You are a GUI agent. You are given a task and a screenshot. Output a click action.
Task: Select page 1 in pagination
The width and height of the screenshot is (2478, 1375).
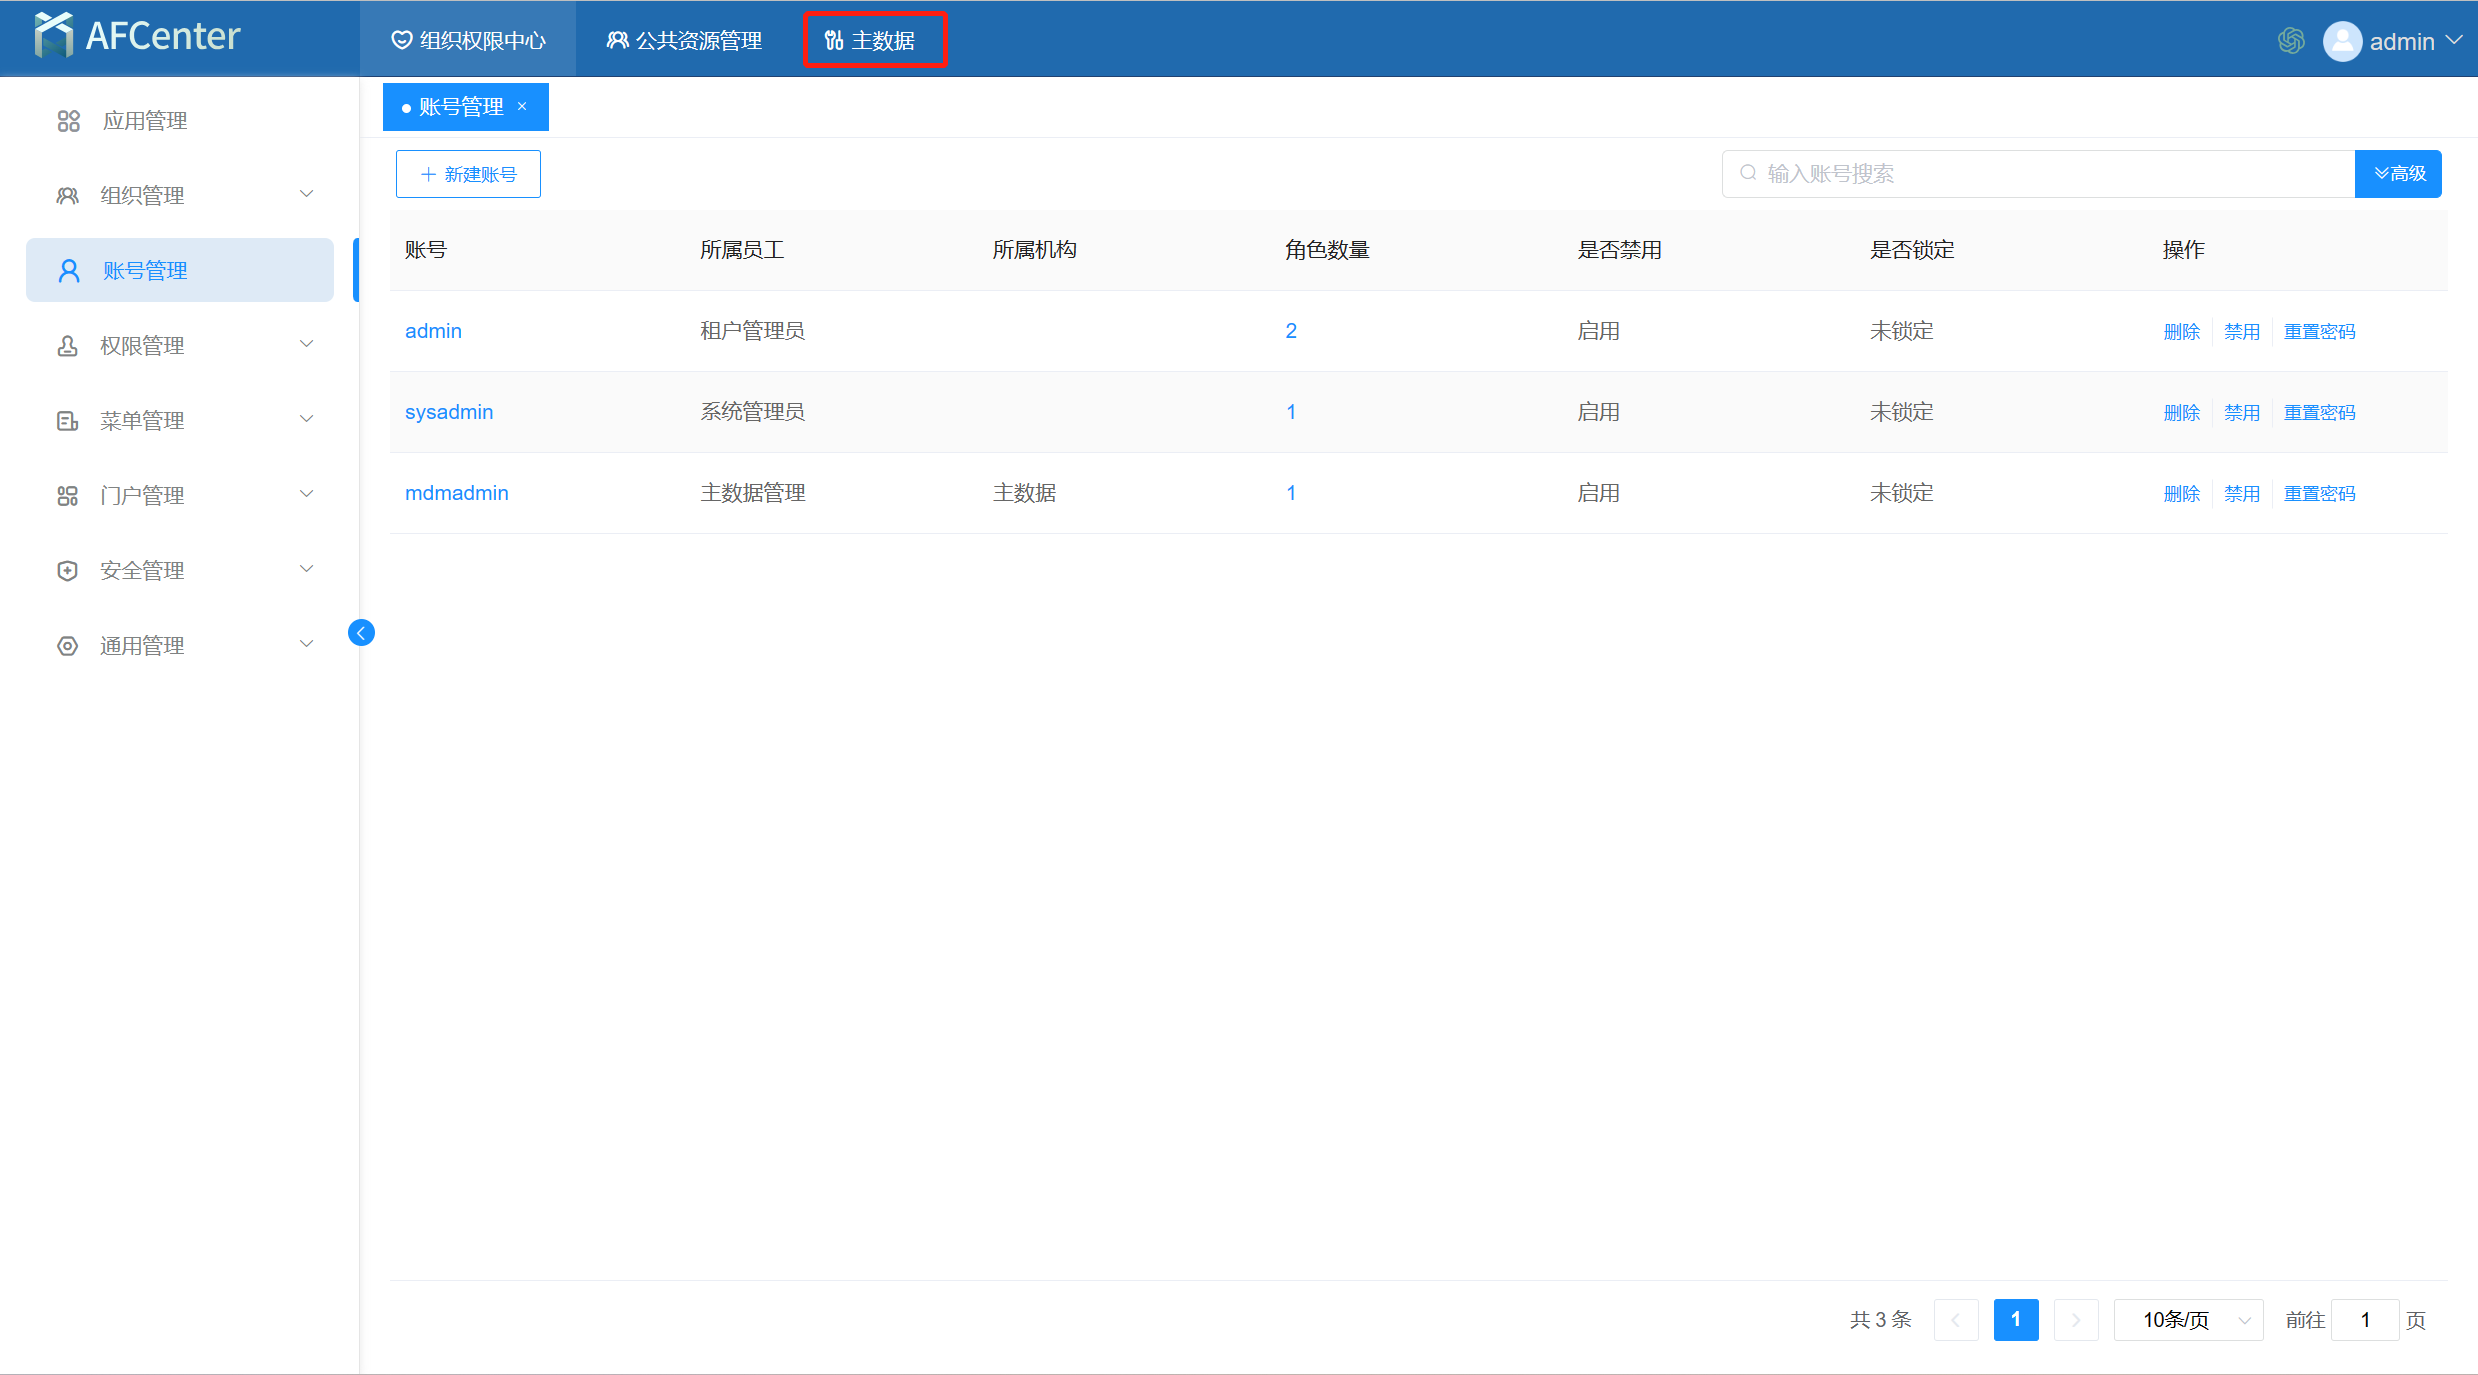pos(2016,1320)
